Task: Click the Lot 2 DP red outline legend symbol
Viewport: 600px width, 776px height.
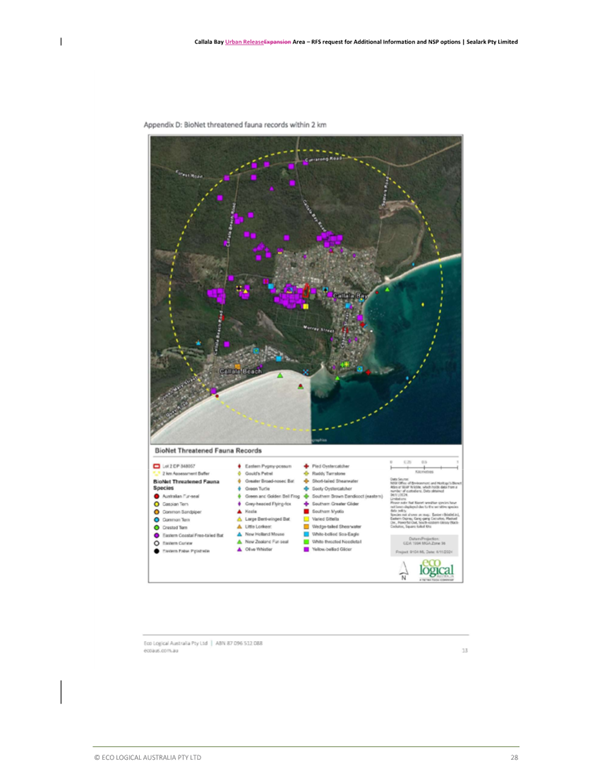Action: (x=156, y=466)
